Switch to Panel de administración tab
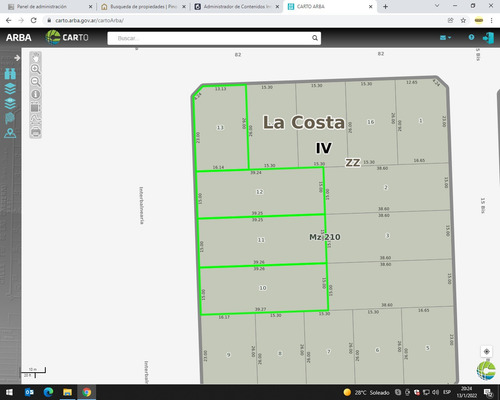This screenshot has width=500, height=400. tap(49, 6)
